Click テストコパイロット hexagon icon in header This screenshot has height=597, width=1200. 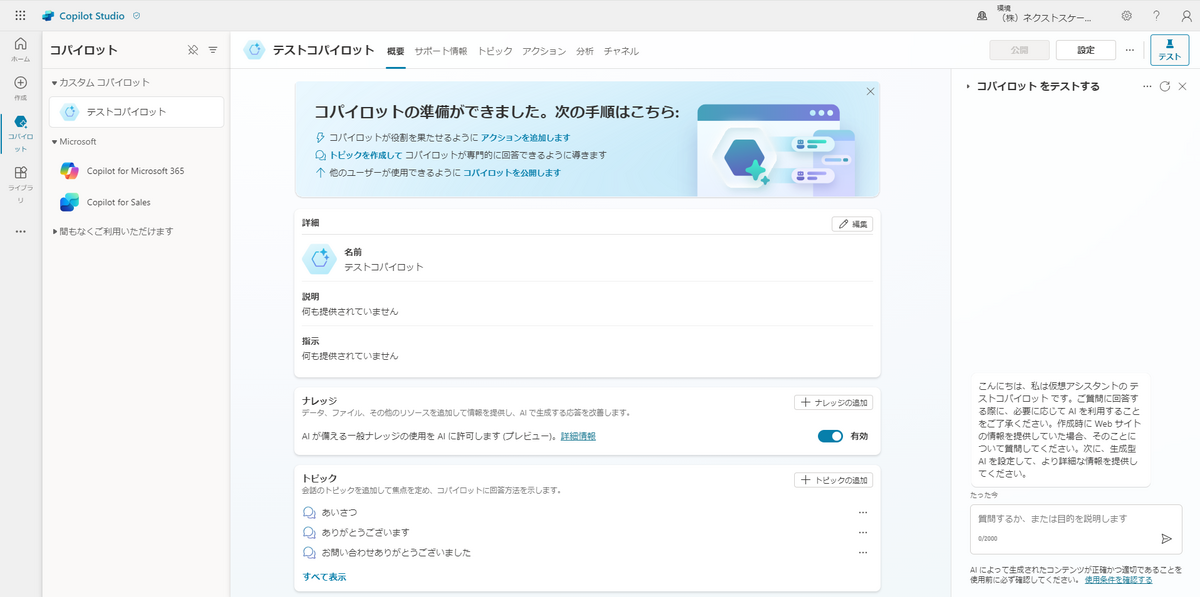(255, 50)
